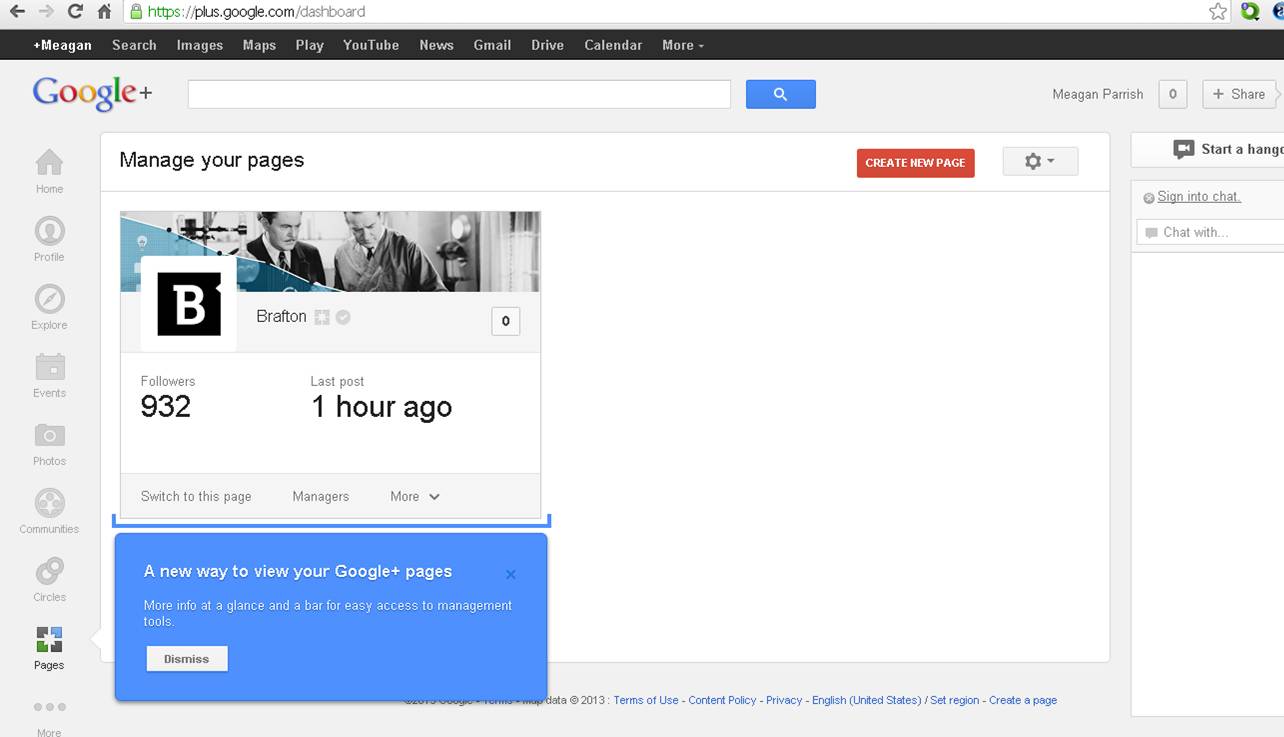This screenshot has width=1284, height=737.
Task: Open the Terms of Use footer link
Action: 646,700
